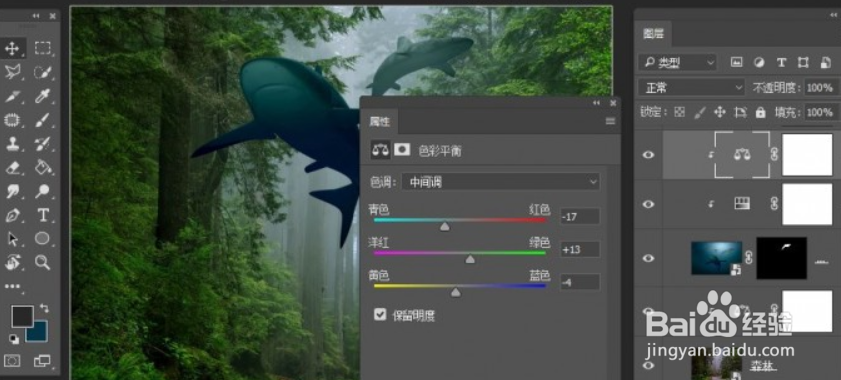Click the 填充 100% field
This screenshot has width=841, height=380.
pyautogui.click(x=821, y=112)
